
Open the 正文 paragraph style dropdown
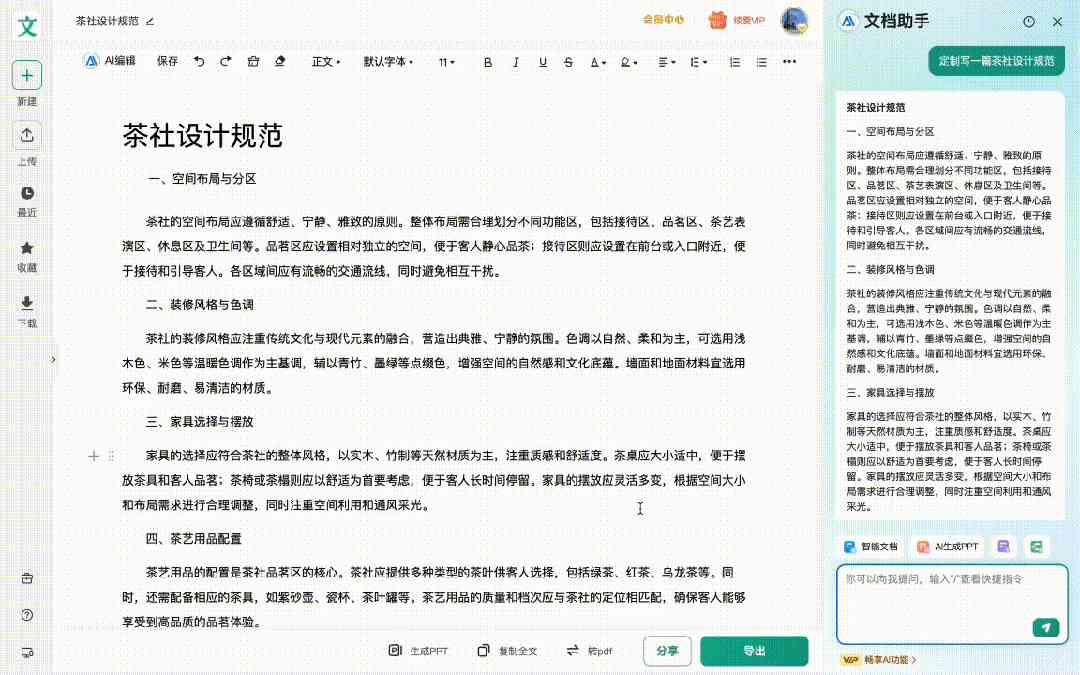[x=326, y=62]
